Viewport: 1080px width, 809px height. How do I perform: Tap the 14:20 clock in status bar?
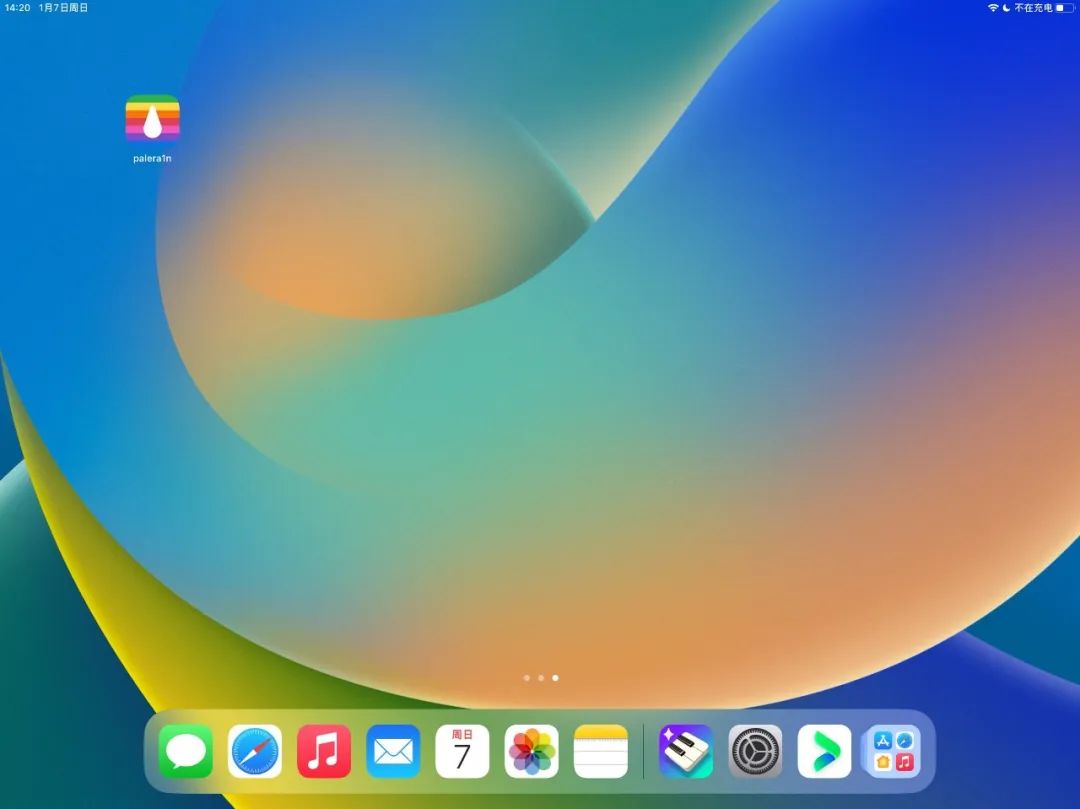pyautogui.click(x=17, y=8)
